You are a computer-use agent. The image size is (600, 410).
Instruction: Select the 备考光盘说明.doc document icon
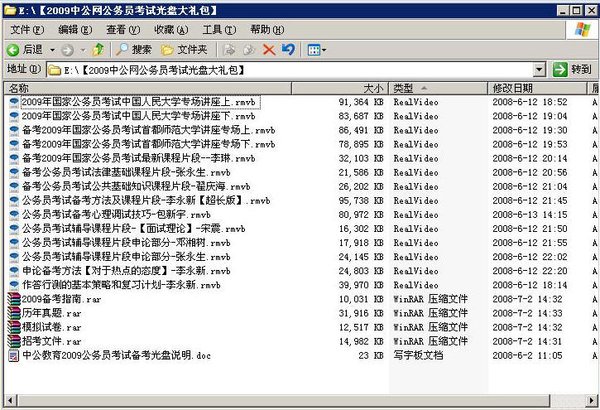14,356
